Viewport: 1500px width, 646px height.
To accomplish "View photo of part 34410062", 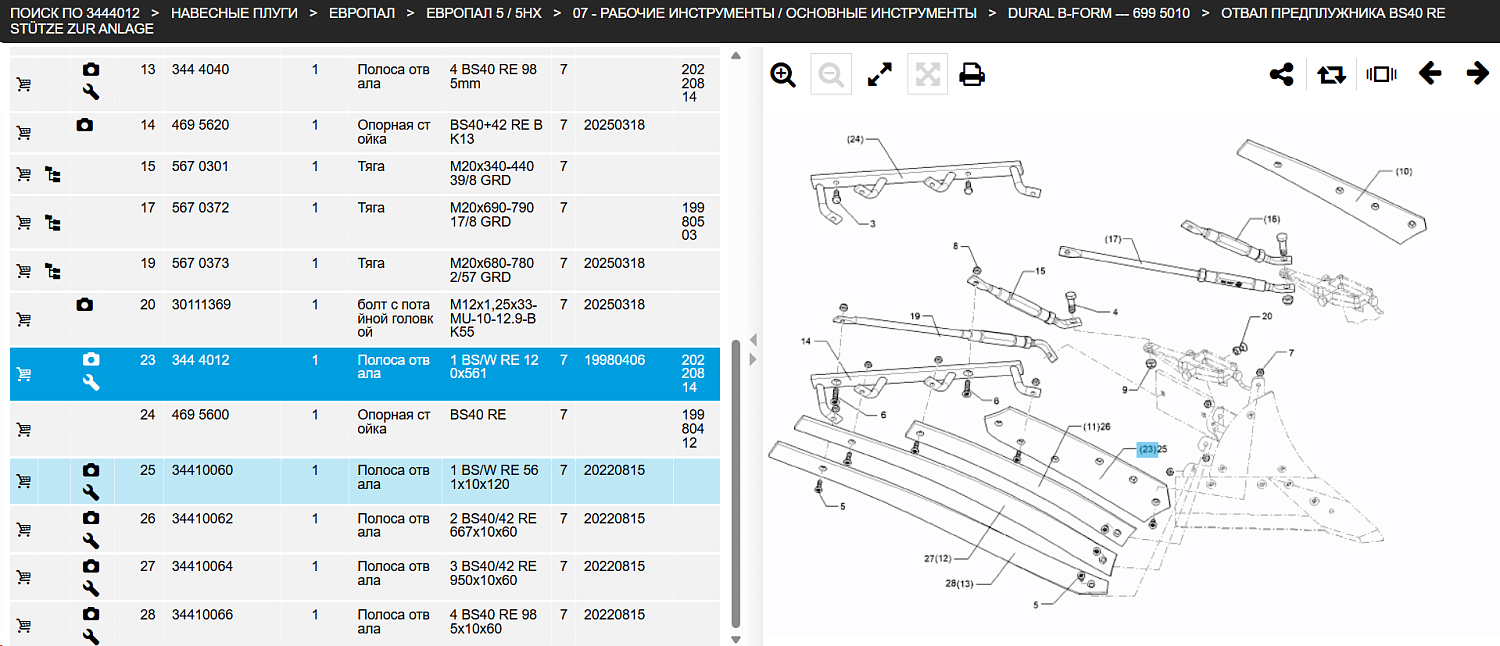I will pyautogui.click(x=91, y=518).
